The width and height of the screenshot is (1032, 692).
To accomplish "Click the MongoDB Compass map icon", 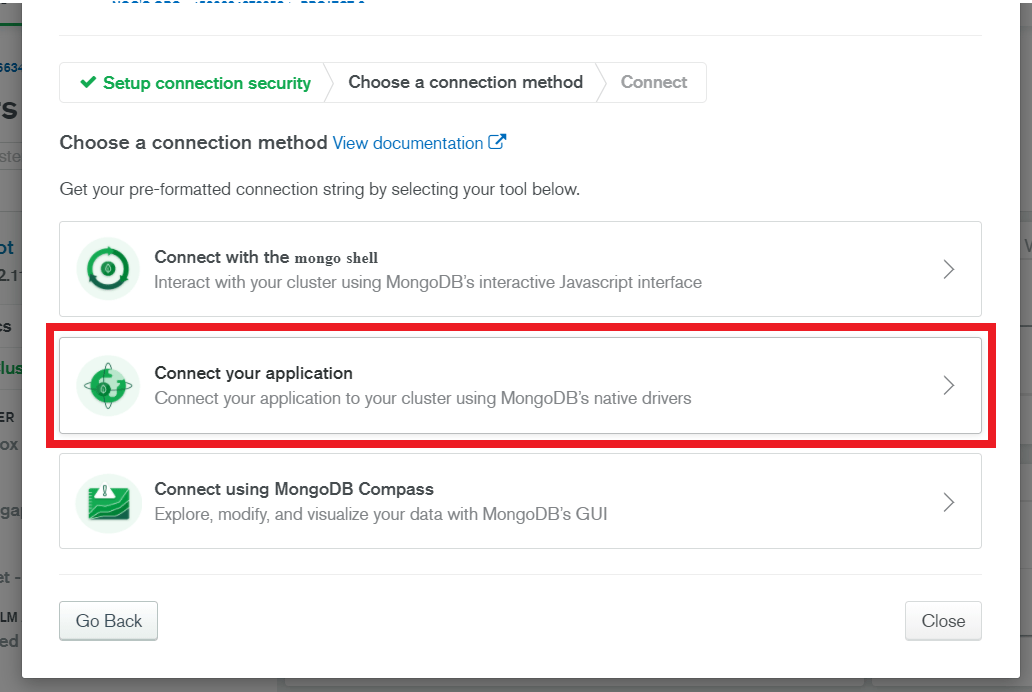I will pyautogui.click(x=108, y=502).
